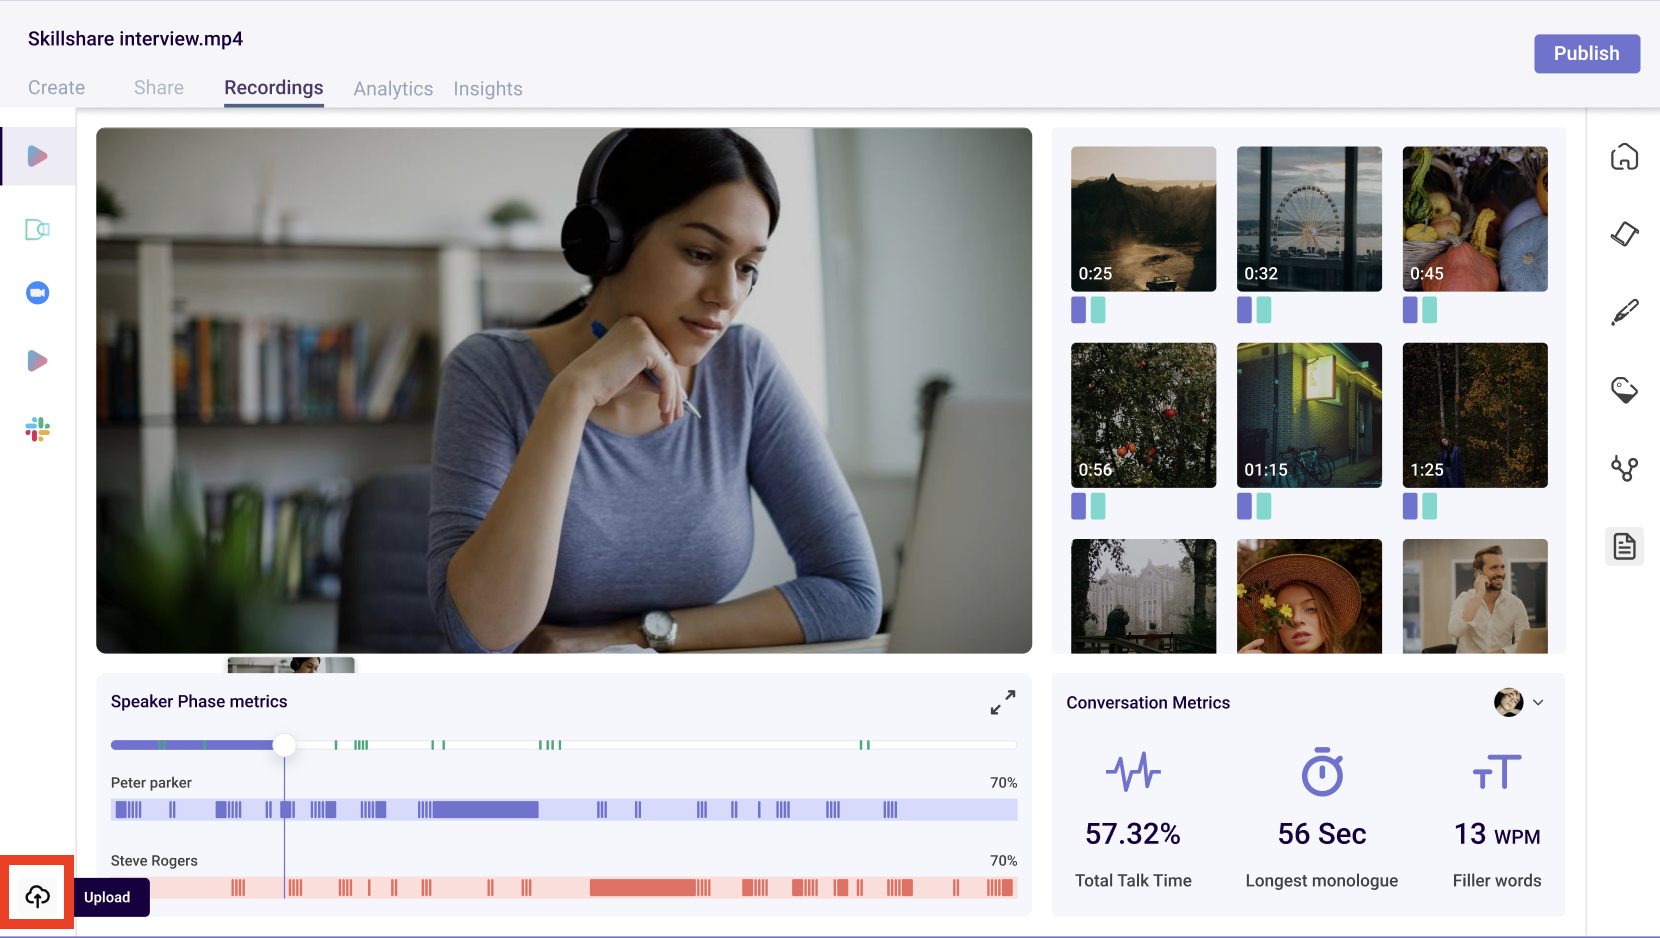Switch to the Create tab

(56, 87)
